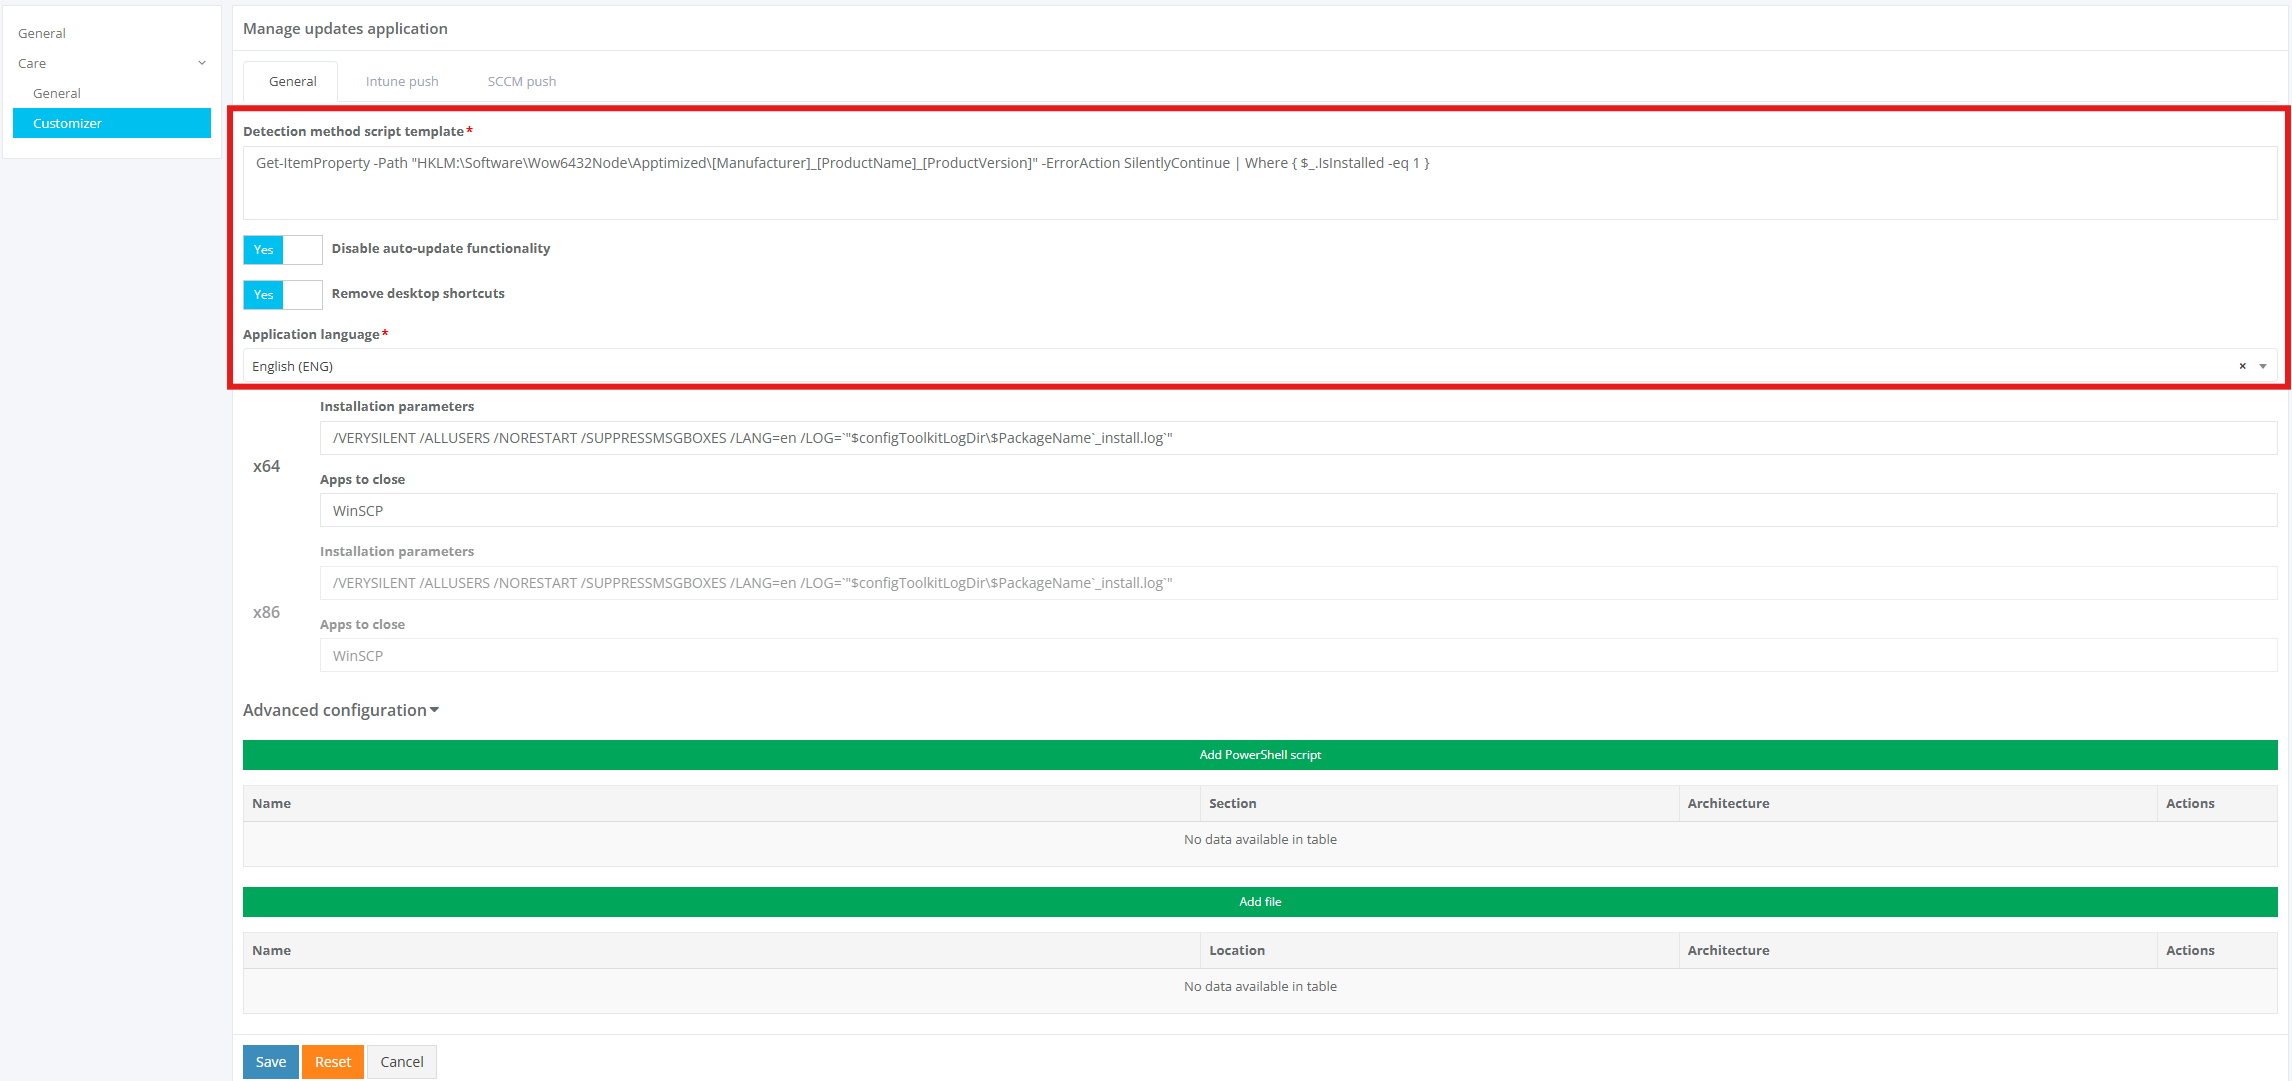2292x1081 pixels.
Task: Select the General tab
Action: (292, 81)
